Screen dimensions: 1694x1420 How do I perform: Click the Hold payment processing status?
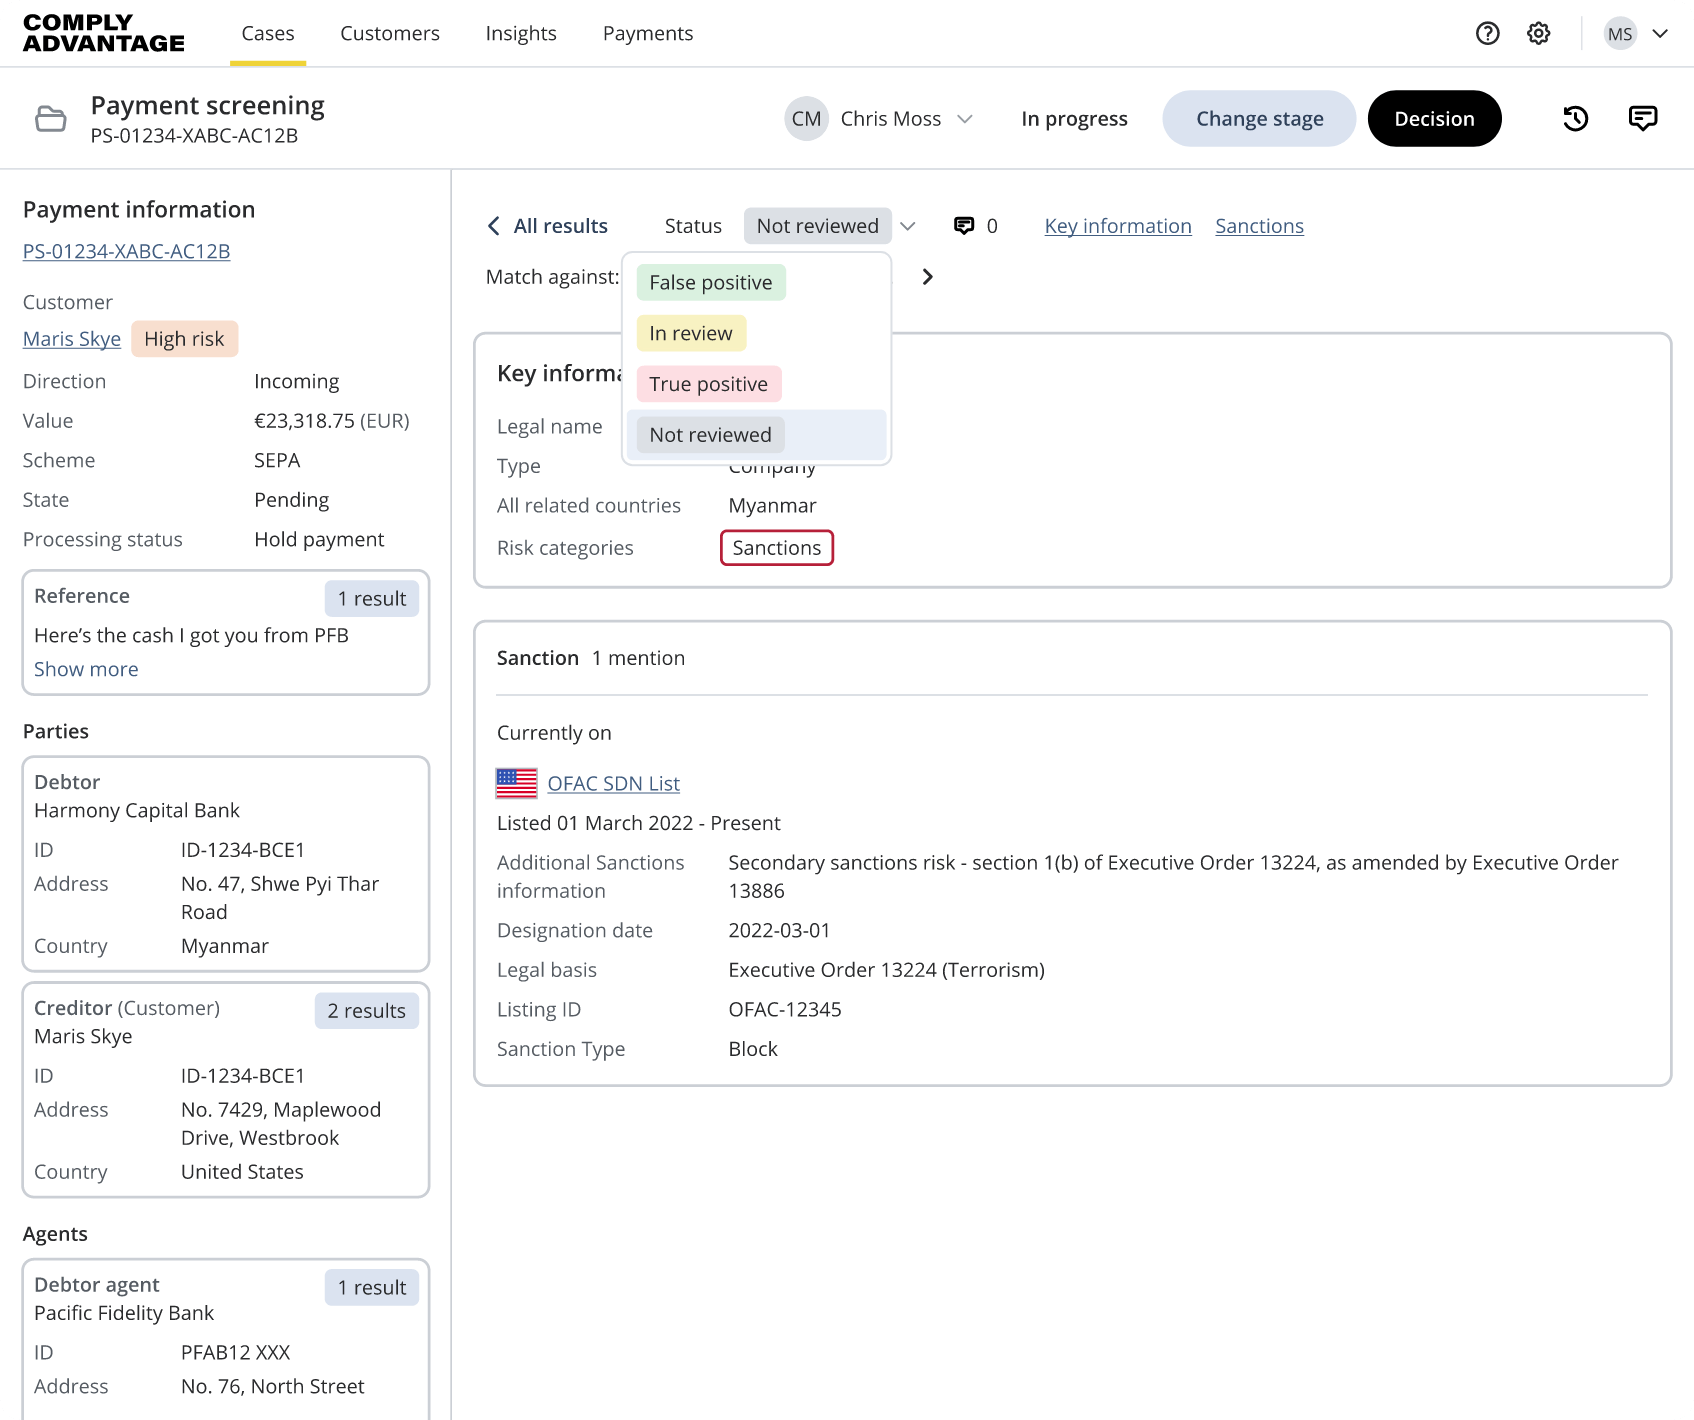pyautogui.click(x=319, y=539)
